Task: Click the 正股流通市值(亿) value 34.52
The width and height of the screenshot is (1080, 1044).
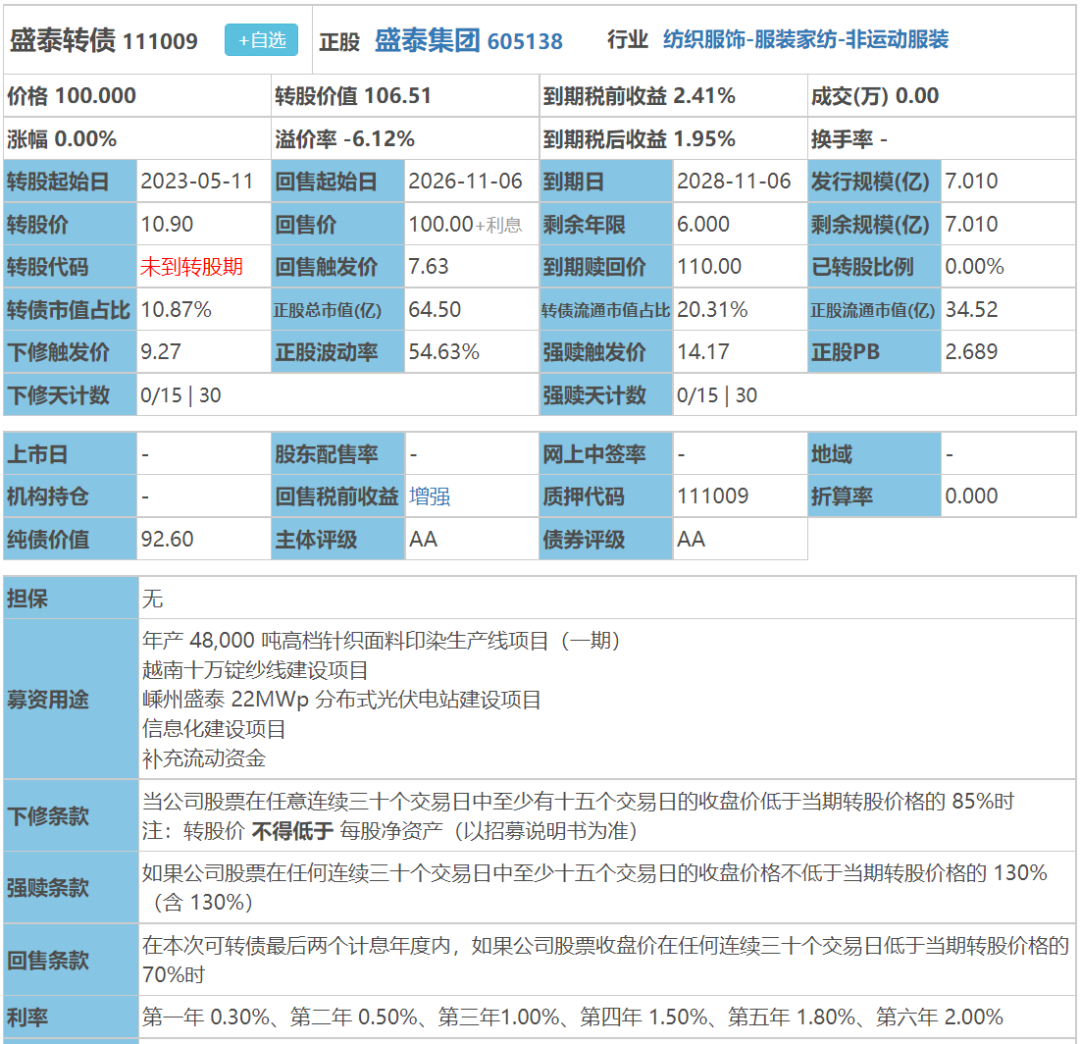Action: coord(971,310)
